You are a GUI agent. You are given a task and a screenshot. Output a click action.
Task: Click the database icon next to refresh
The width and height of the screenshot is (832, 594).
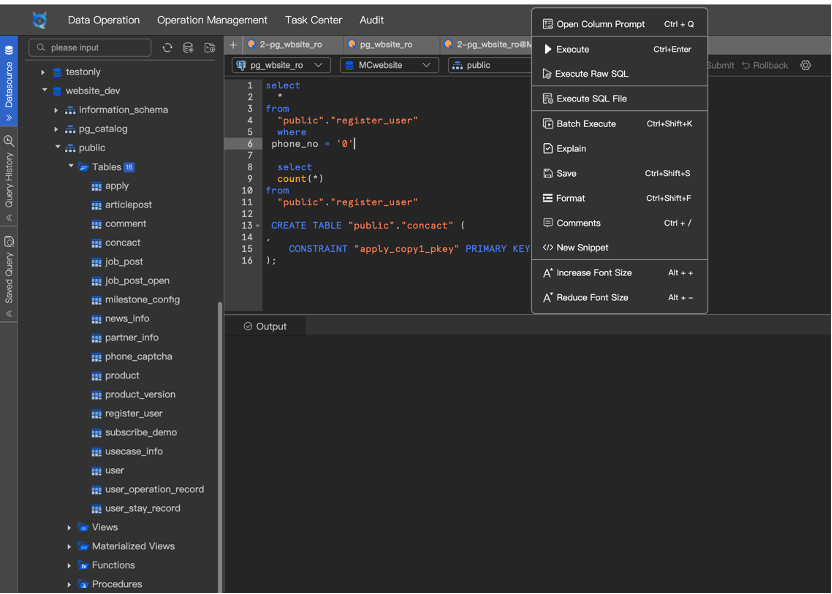click(188, 48)
